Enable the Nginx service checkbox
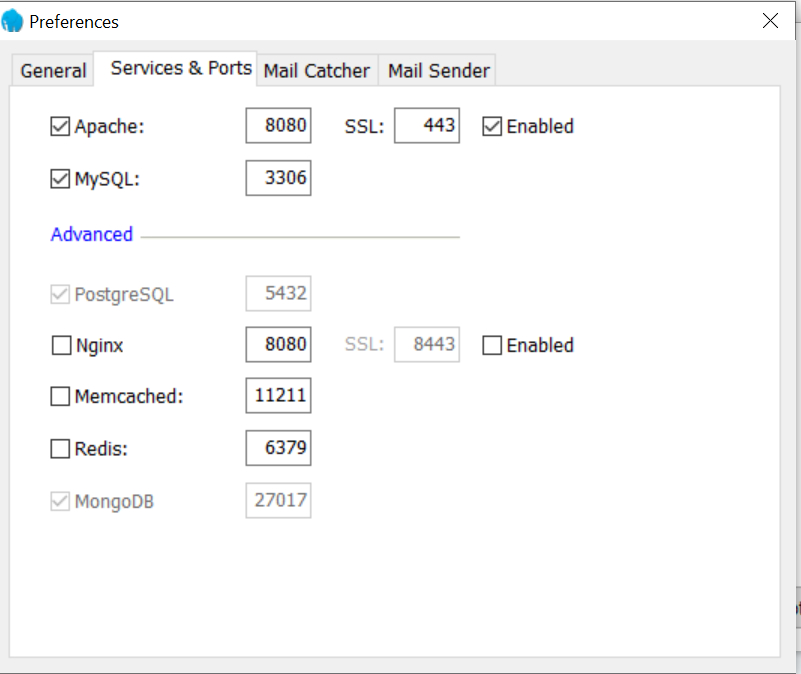The image size is (801, 674). tap(61, 346)
